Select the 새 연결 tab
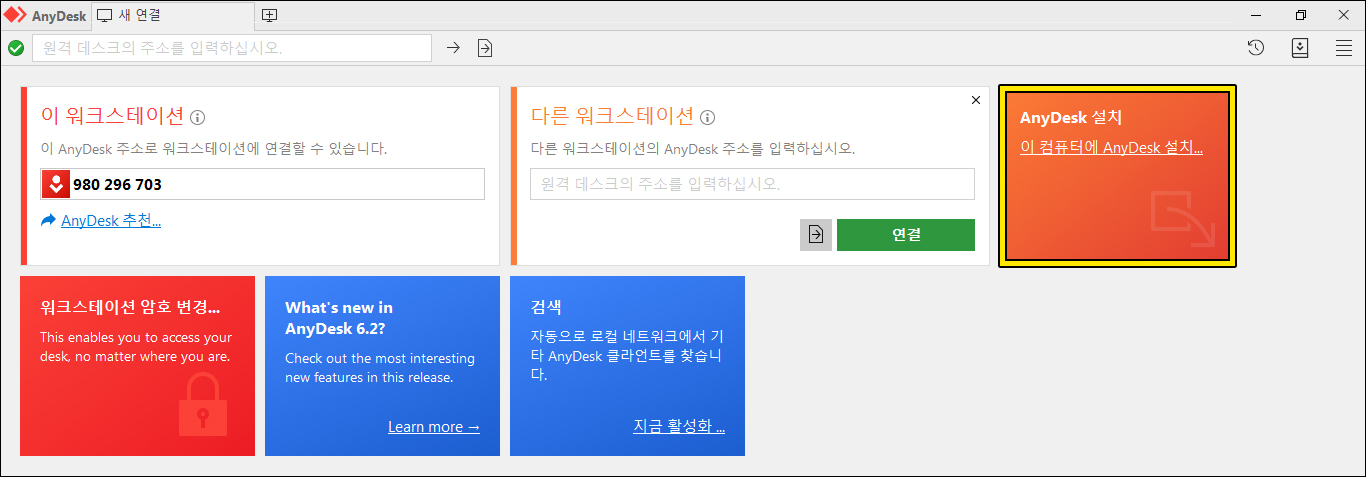Screen dimensions: 1366x477 click(x=173, y=15)
